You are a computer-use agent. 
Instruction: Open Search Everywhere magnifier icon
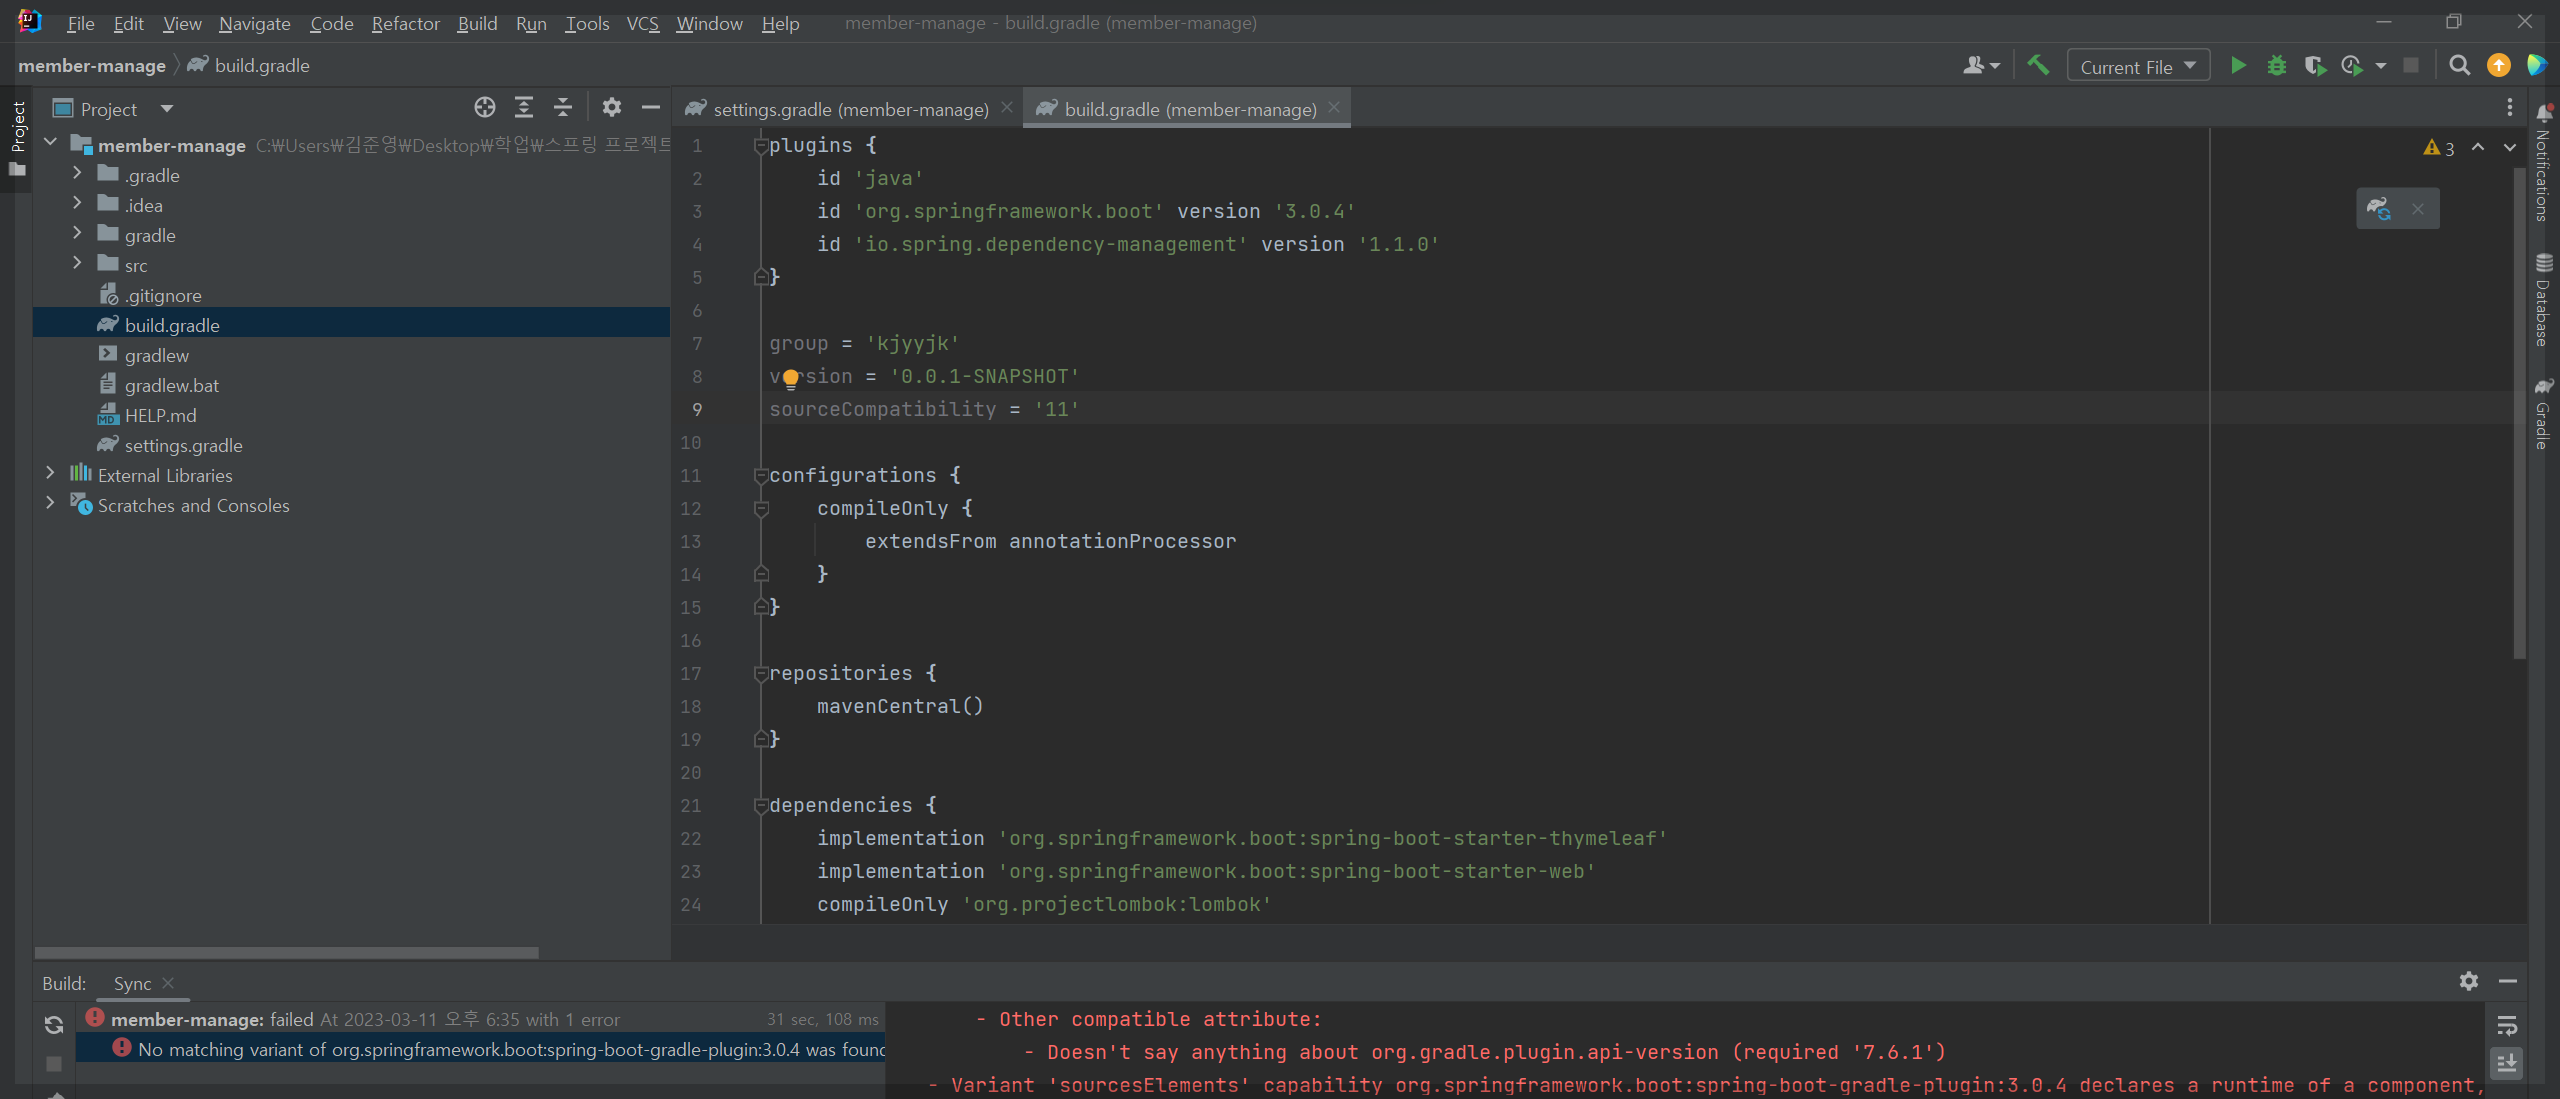pyautogui.click(x=2459, y=66)
